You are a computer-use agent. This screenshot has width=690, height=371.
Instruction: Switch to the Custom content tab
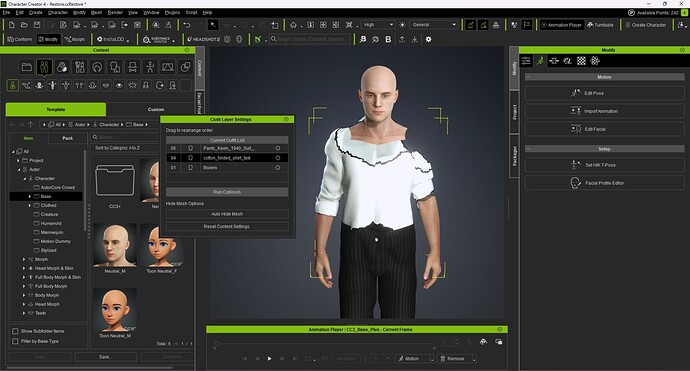[156, 109]
